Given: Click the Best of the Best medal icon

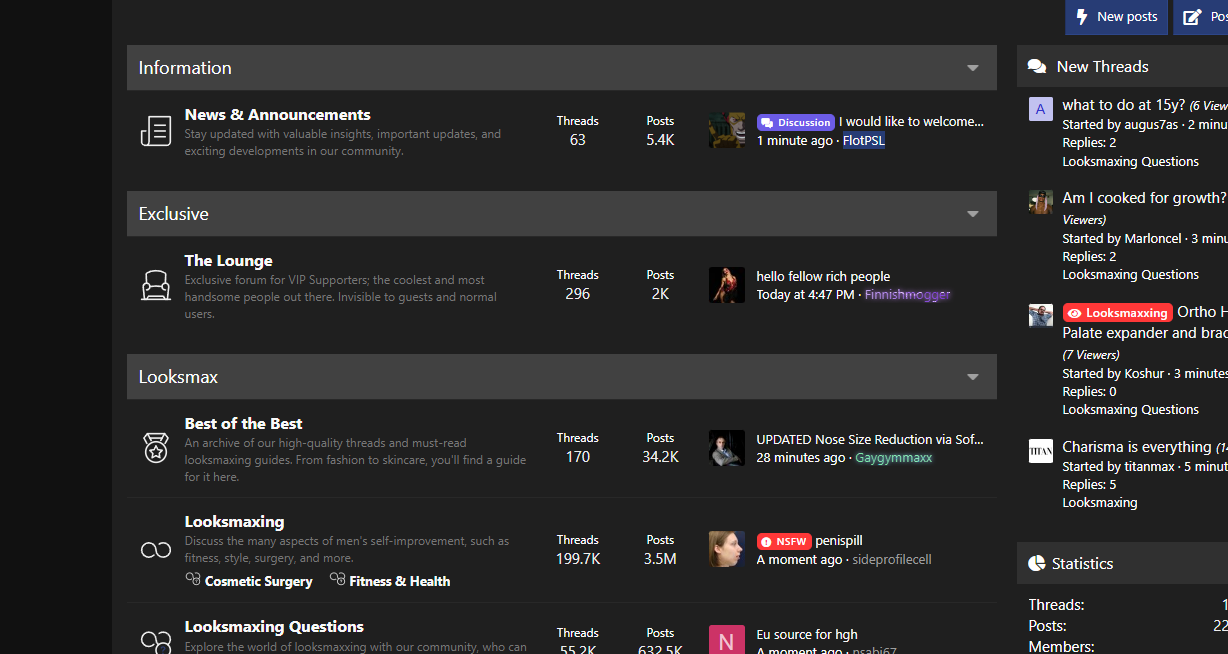Looking at the screenshot, I should (156, 449).
